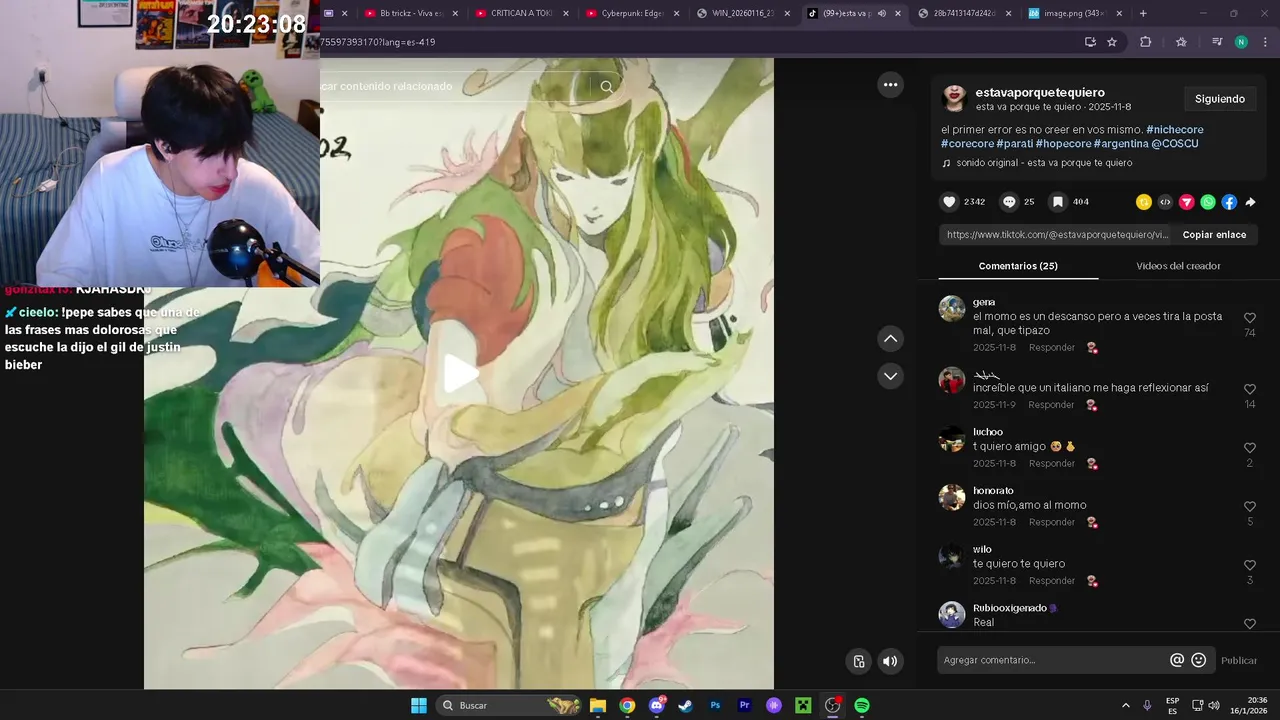Open the Chrome profile avatar N
1280x720 pixels.
1241,42
